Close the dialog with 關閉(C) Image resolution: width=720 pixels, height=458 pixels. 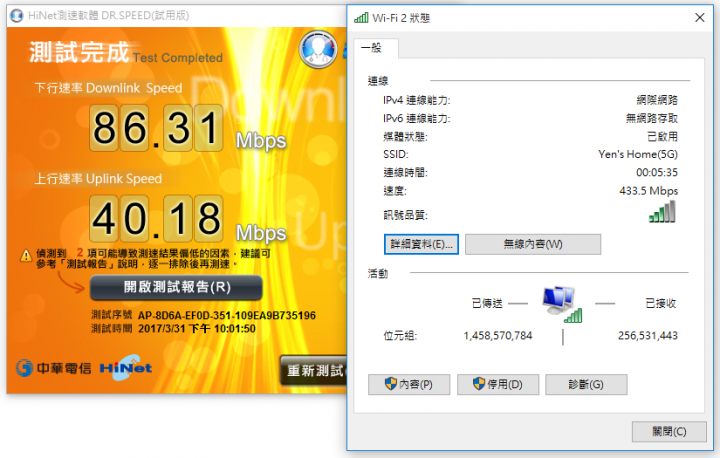[x=669, y=432]
